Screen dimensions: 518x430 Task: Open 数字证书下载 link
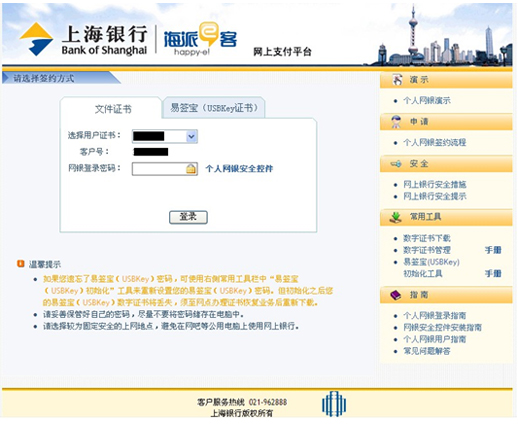[x=427, y=238]
